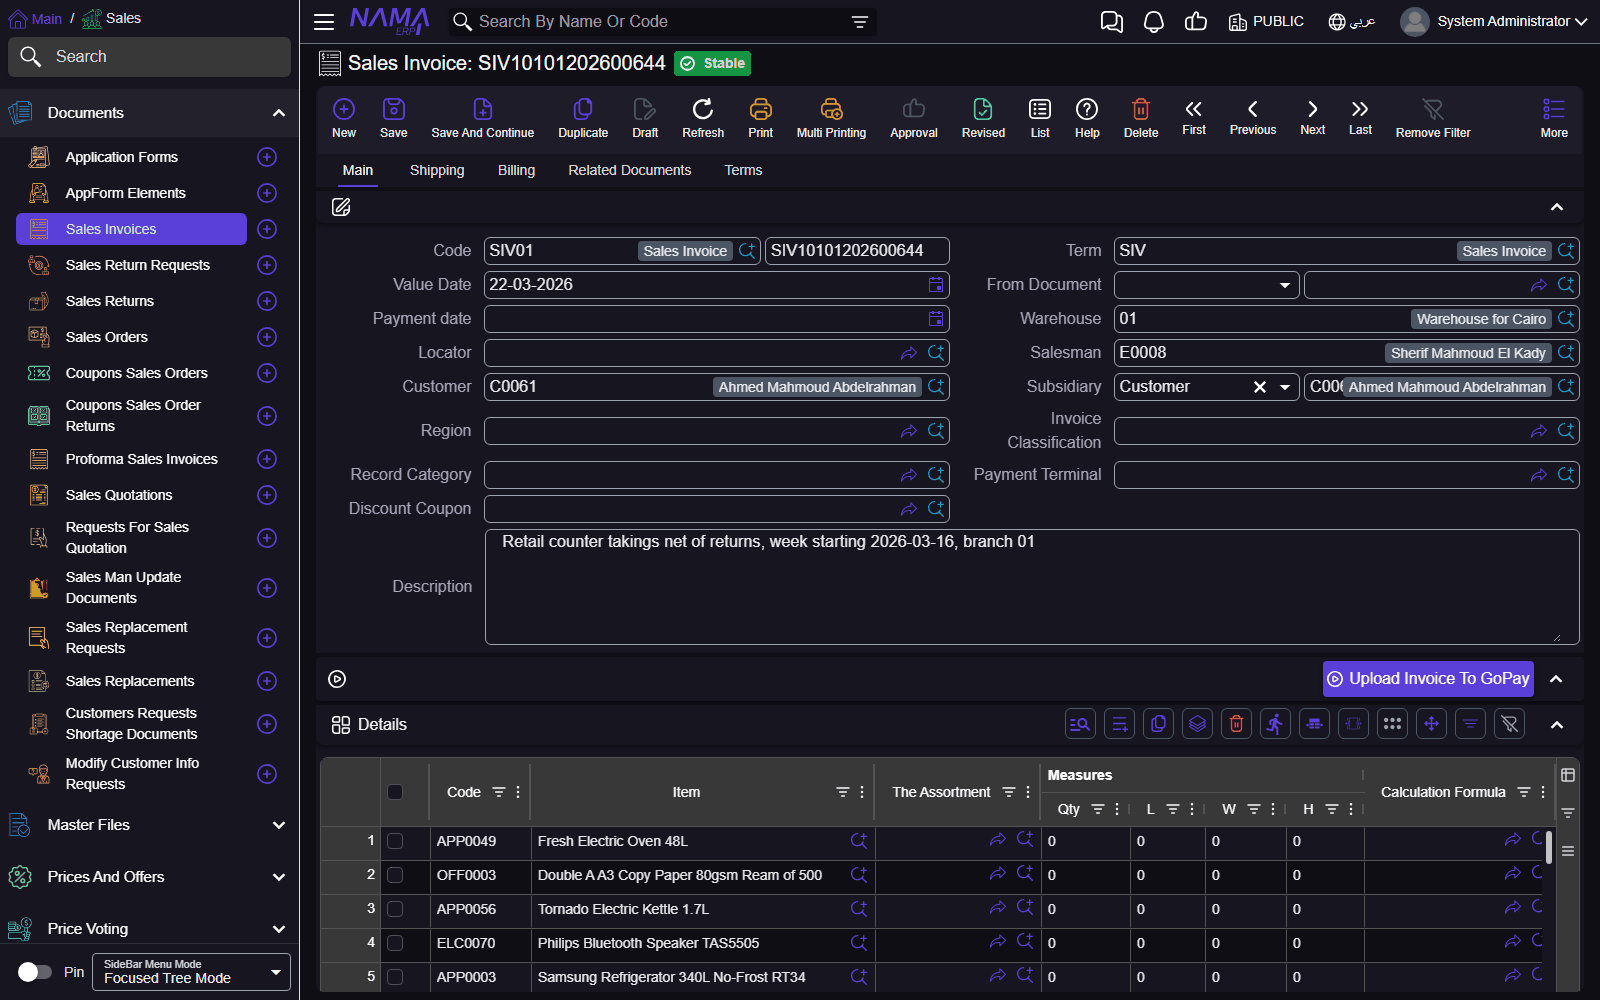Click the Search By Name Or Code field
This screenshot has height=1000, width=1600.
click(x=660, y=22)
